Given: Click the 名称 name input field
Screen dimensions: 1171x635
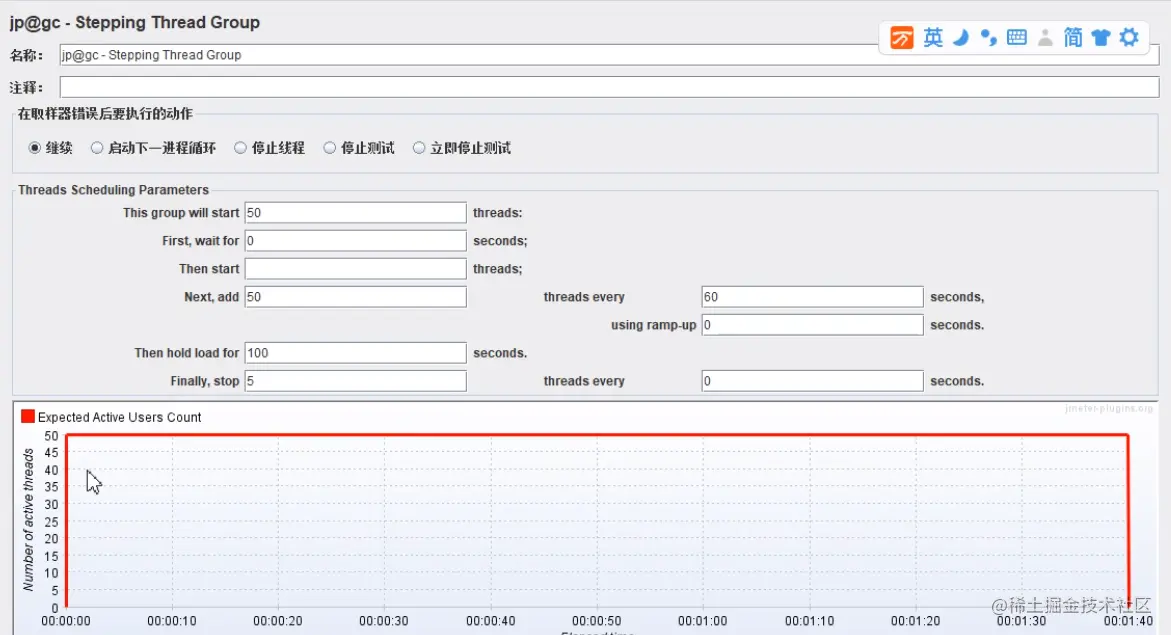Looking at the screenshot, I should coord(609,55).
